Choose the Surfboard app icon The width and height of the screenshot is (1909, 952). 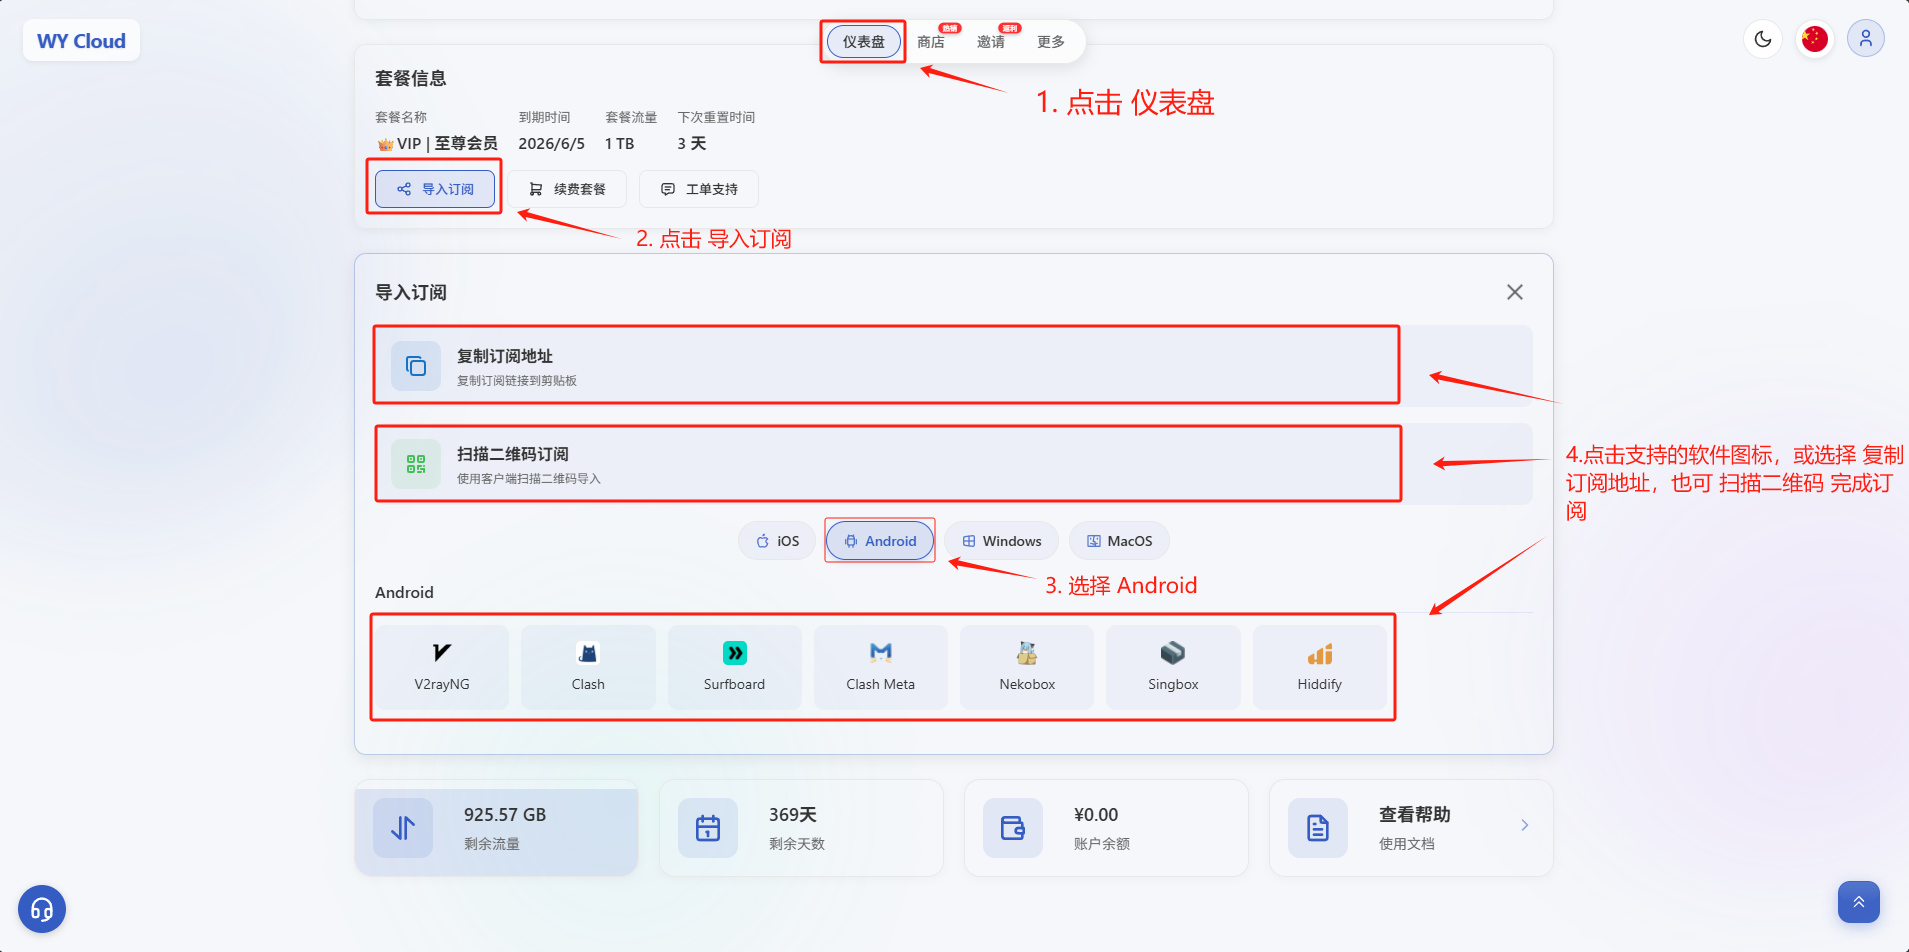tap(734, 667)
